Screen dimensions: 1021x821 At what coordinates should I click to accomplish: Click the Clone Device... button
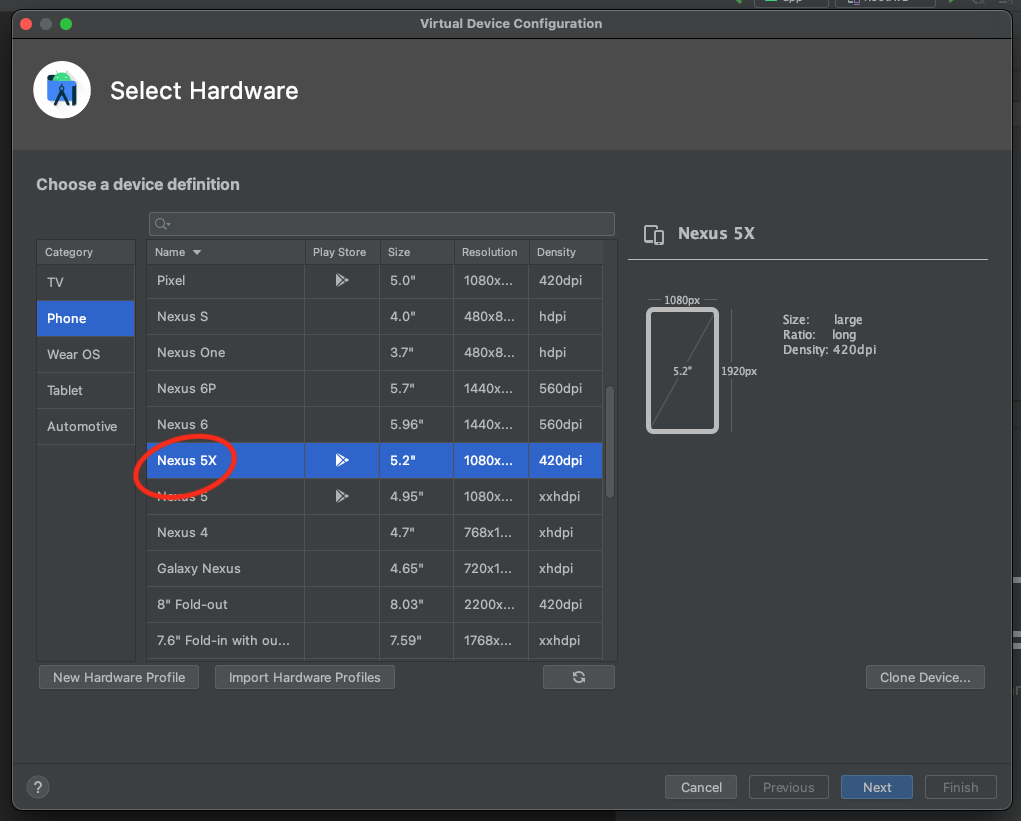pos(925,677)
